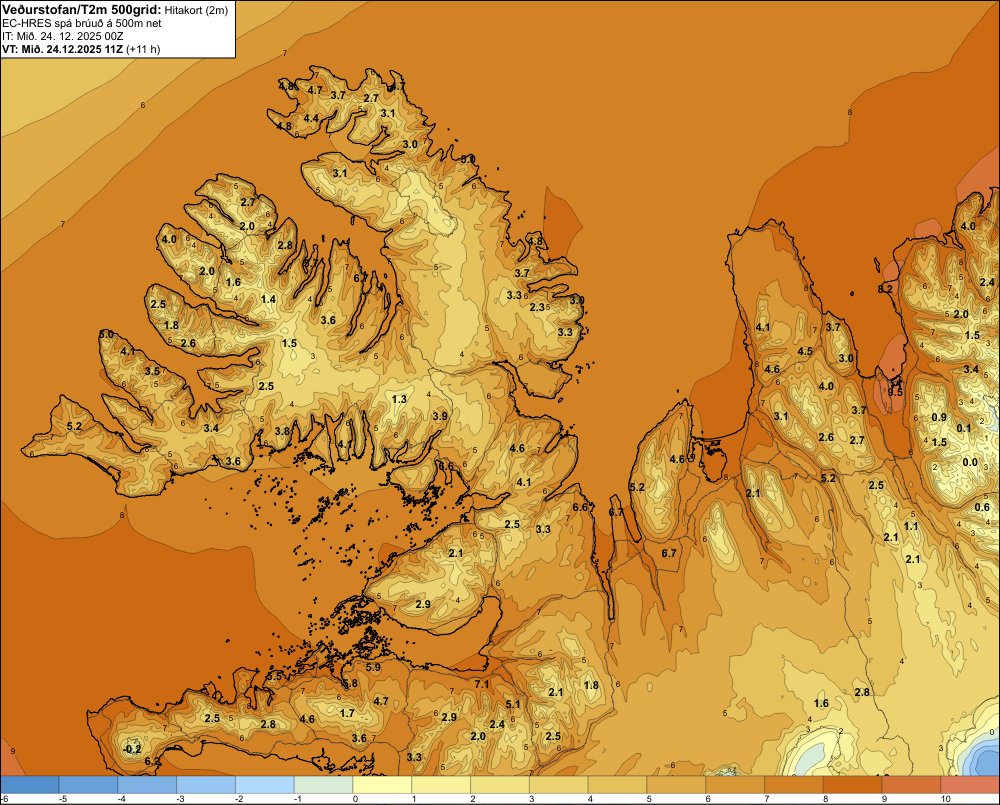
Task: Click the '3.5' temperature value
Action: click(152, 371)
